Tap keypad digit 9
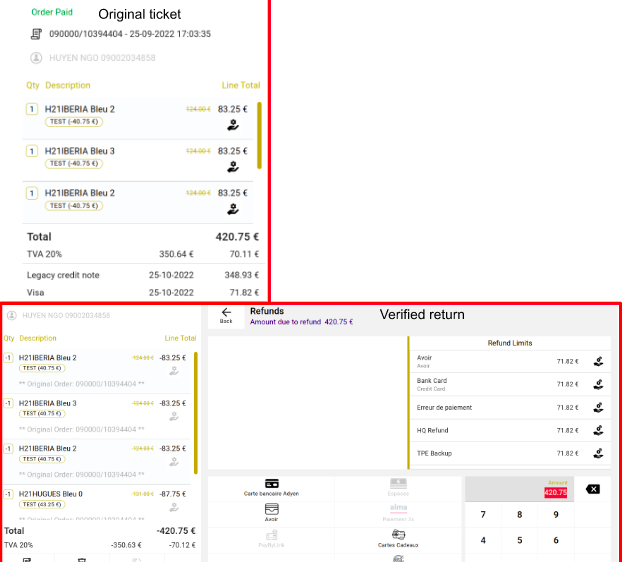The image size is (627, 570). pyautogui.click(x=556, y=514)
